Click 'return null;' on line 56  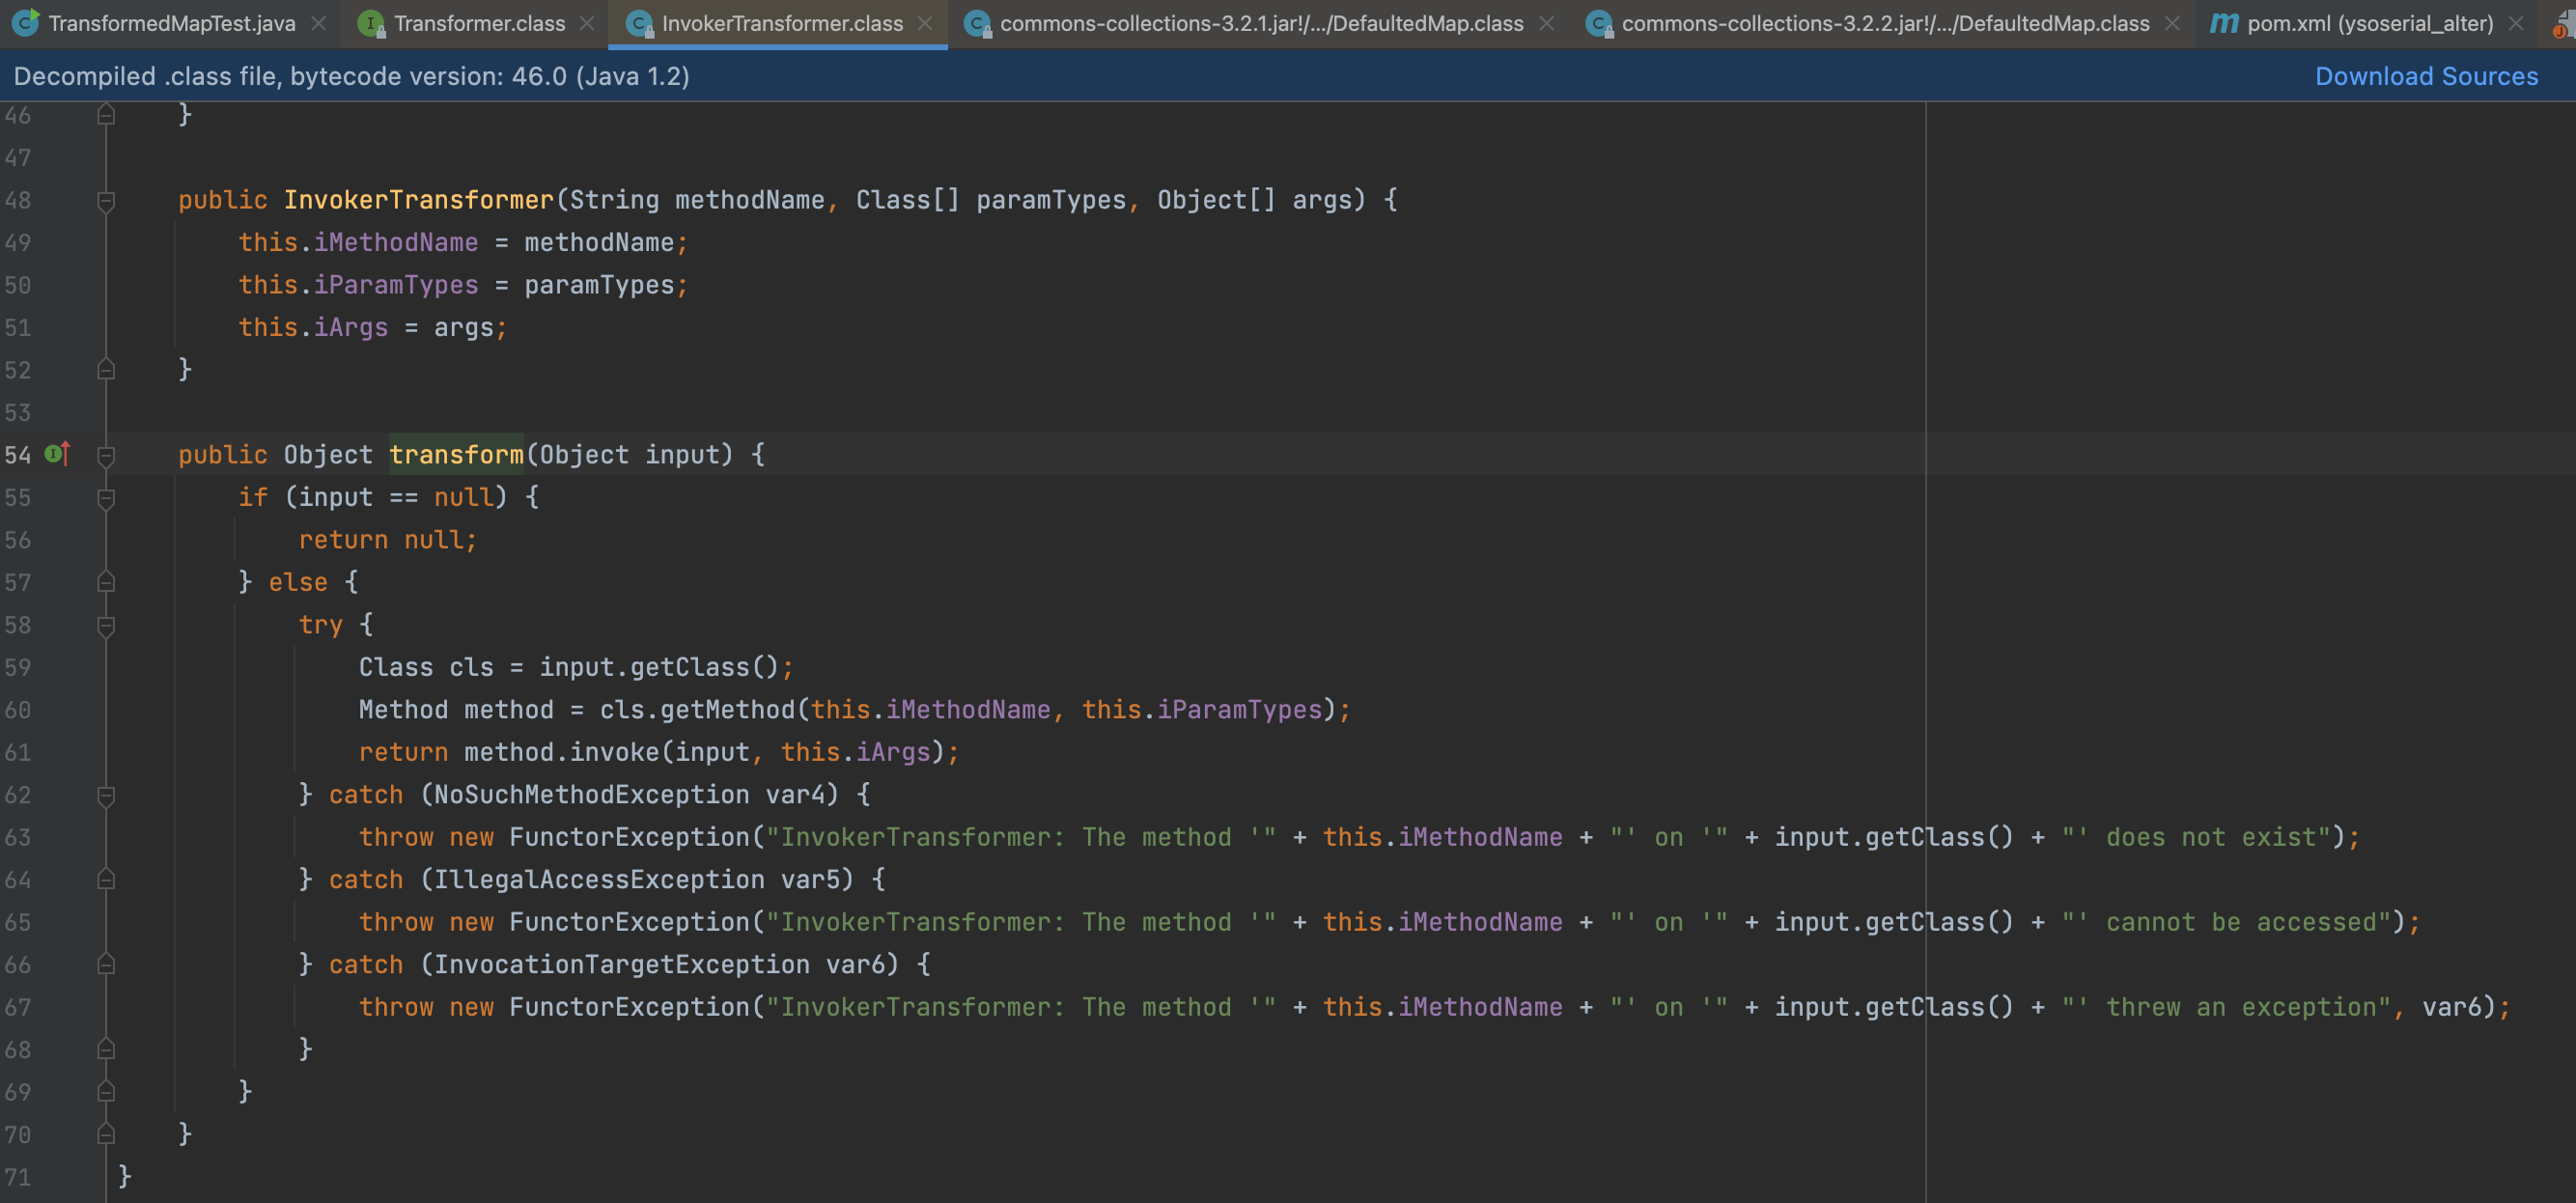click(x=388, y=540)
